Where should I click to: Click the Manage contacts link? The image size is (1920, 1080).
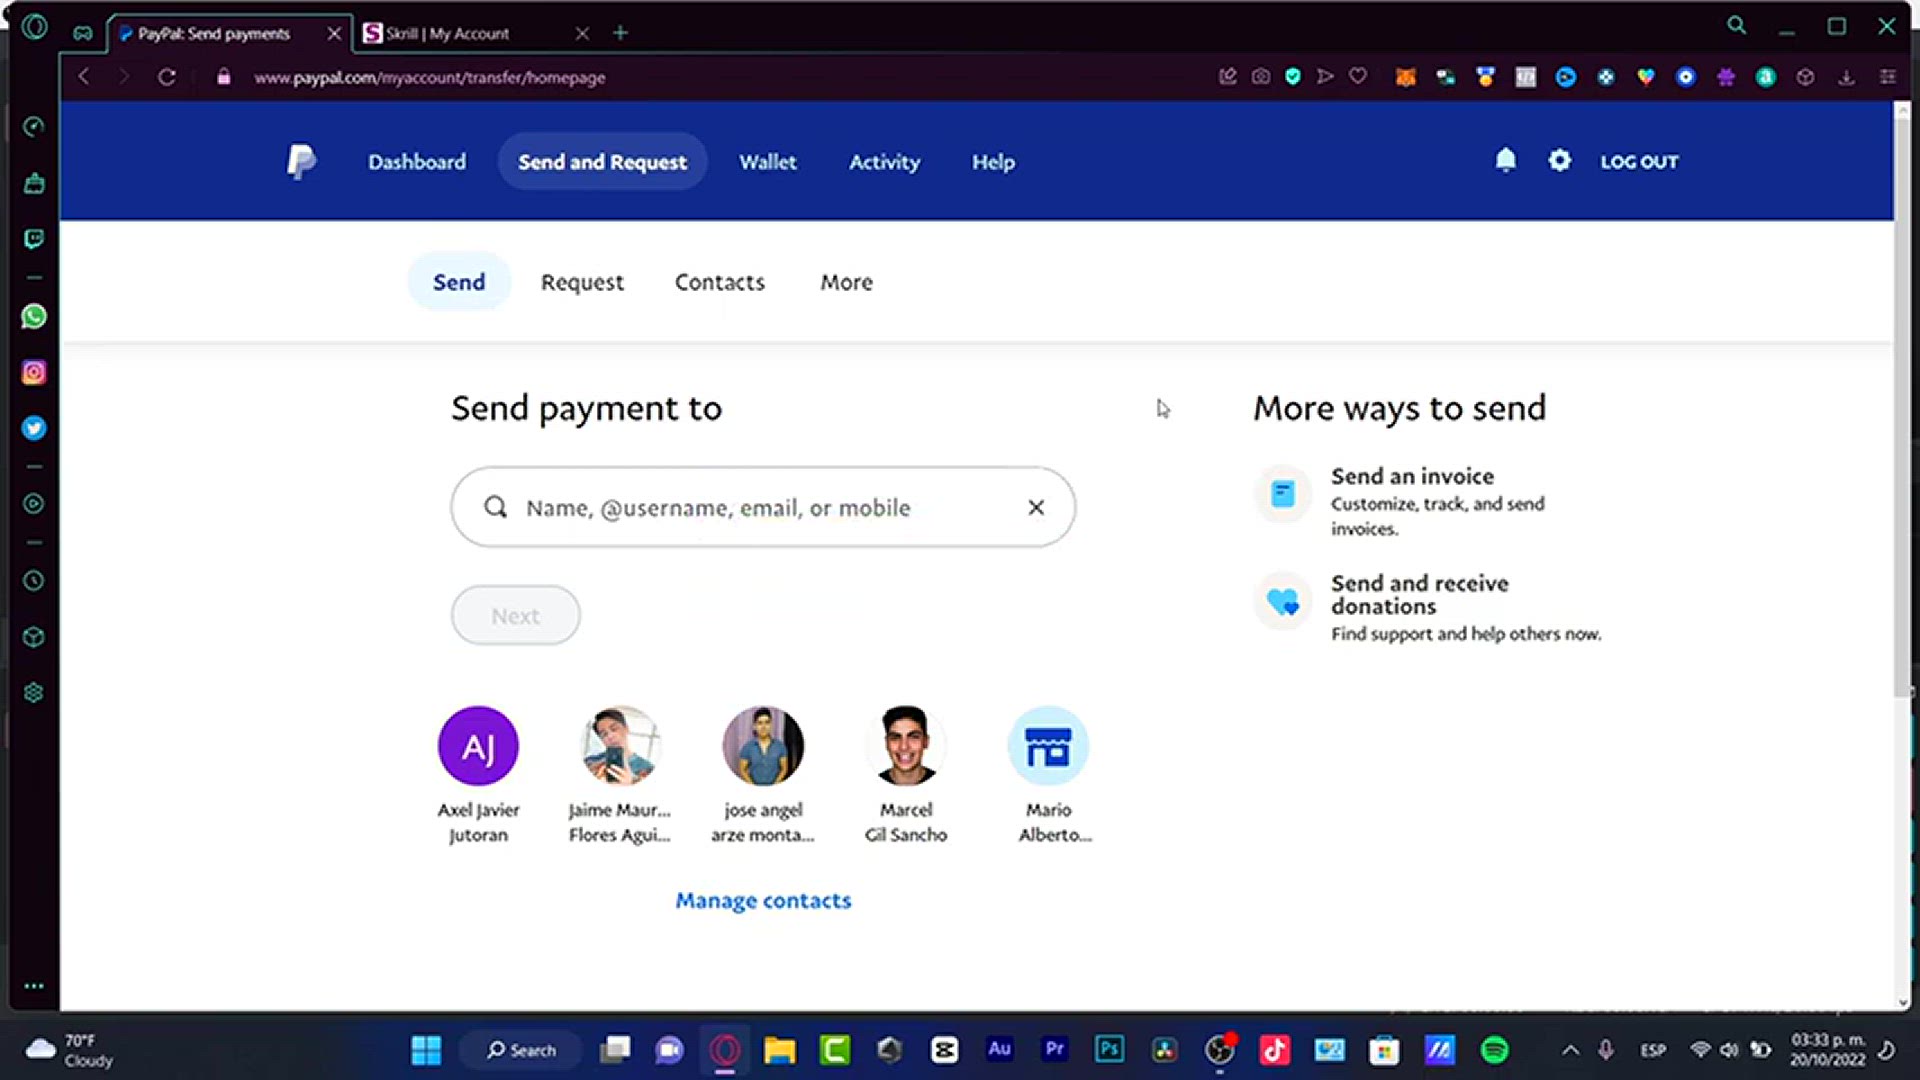coord(763,900)
